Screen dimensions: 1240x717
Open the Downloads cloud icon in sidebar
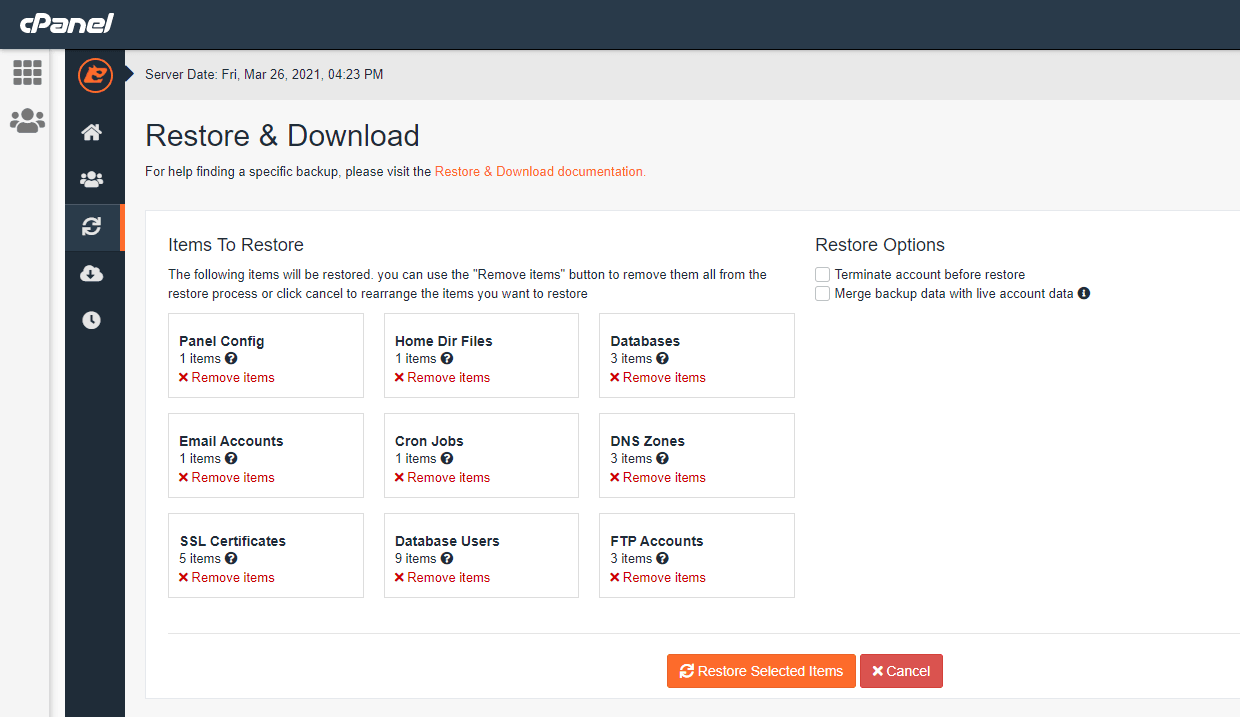click(x=91, y=274)
